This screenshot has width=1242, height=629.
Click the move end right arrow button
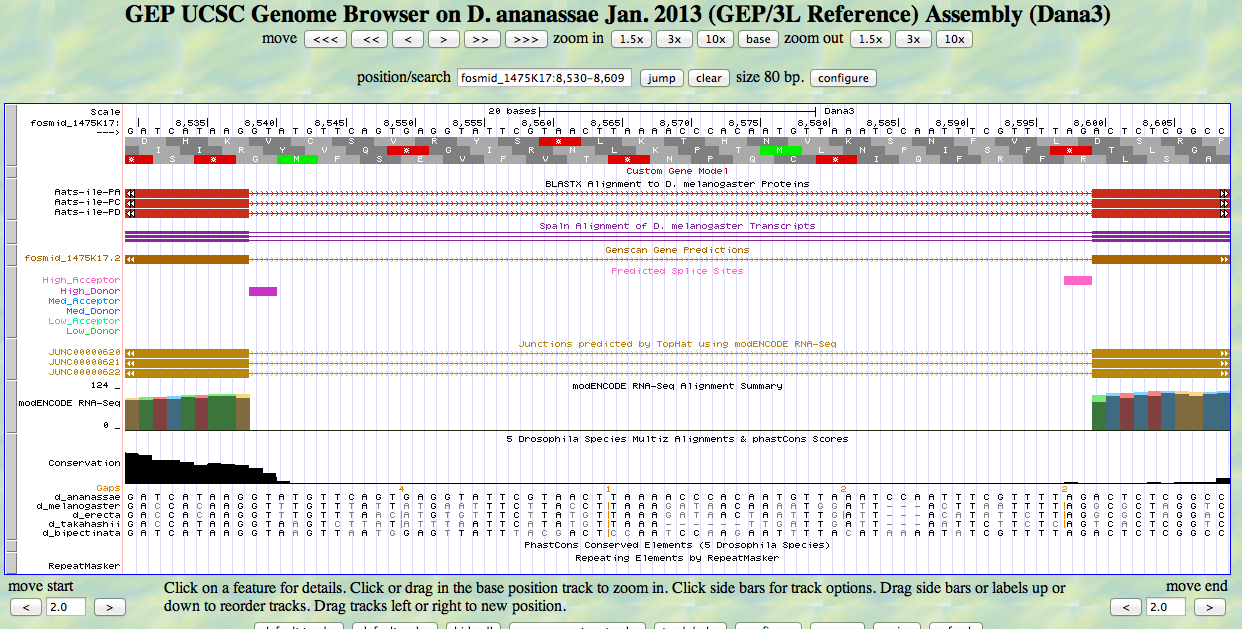click(x=1210, y=607)
